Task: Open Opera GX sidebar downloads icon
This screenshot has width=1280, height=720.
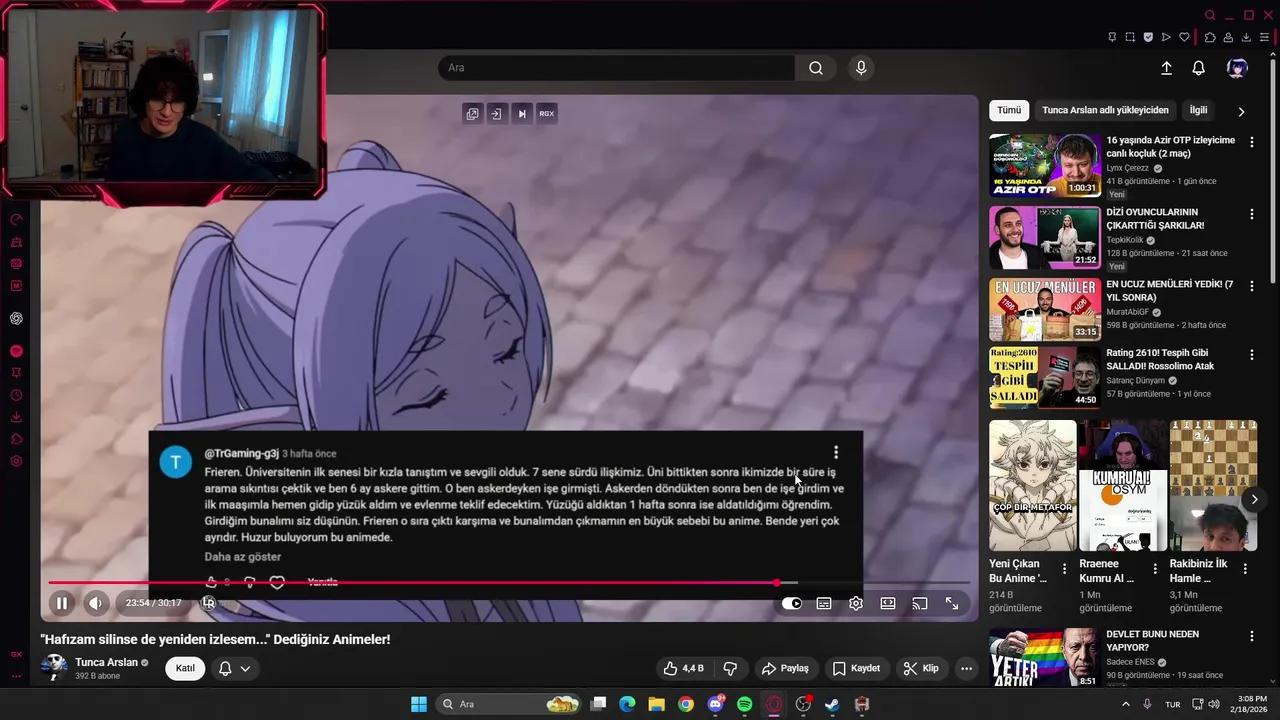Action: (x=16, y=417)
